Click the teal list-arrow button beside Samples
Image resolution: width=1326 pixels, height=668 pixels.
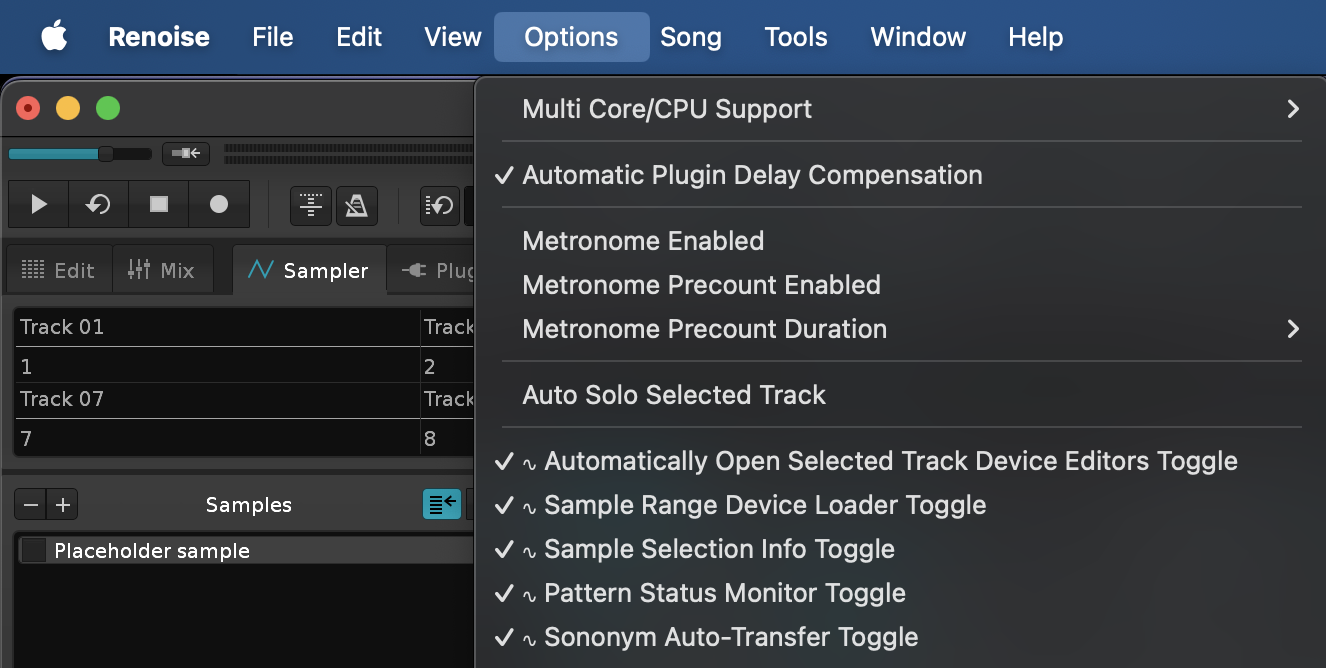[442, 504]
